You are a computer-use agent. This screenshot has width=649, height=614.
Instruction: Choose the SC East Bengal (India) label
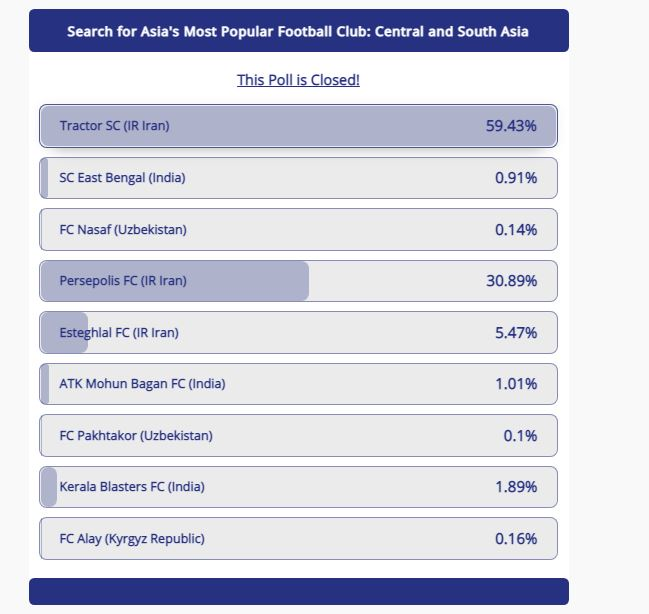122,178
